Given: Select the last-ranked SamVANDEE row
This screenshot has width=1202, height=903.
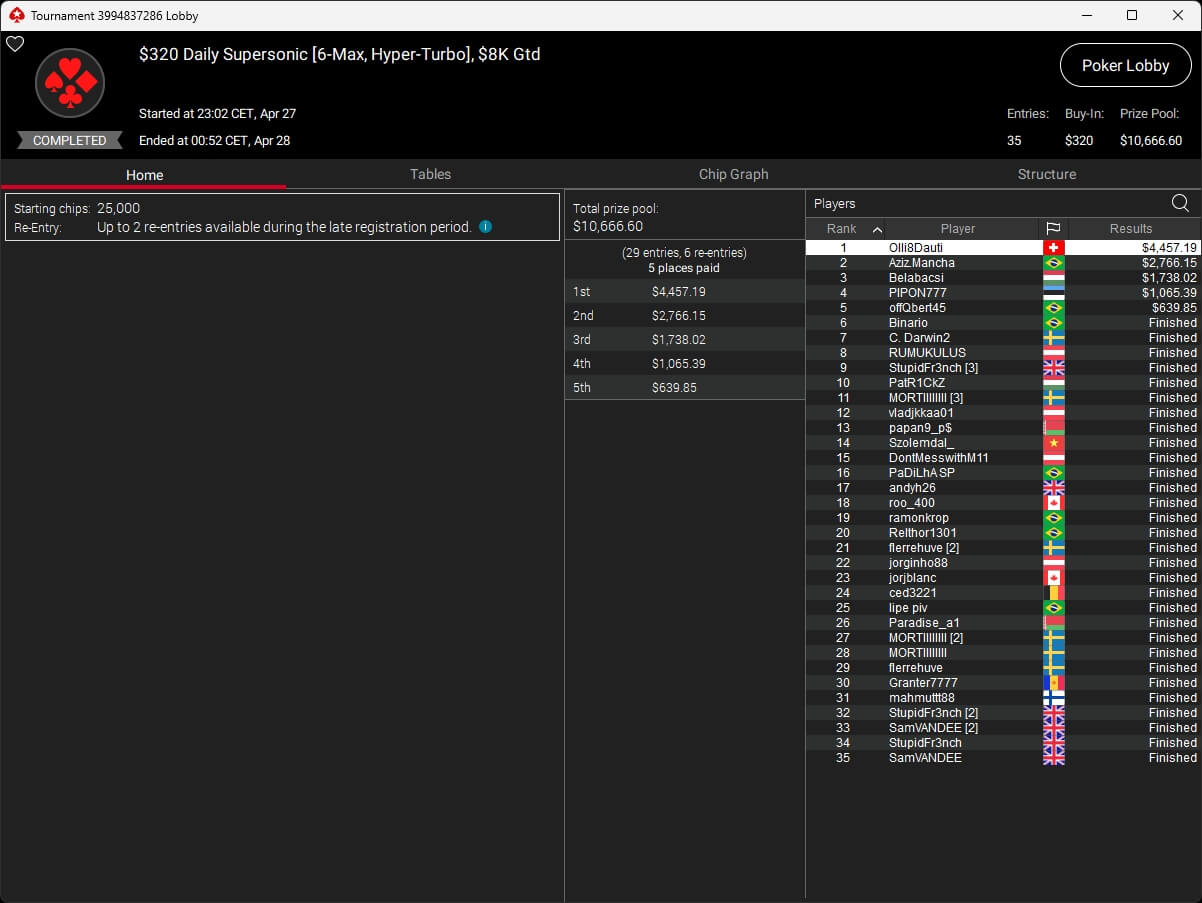Looking at the screenshot, I should [925, 758].
